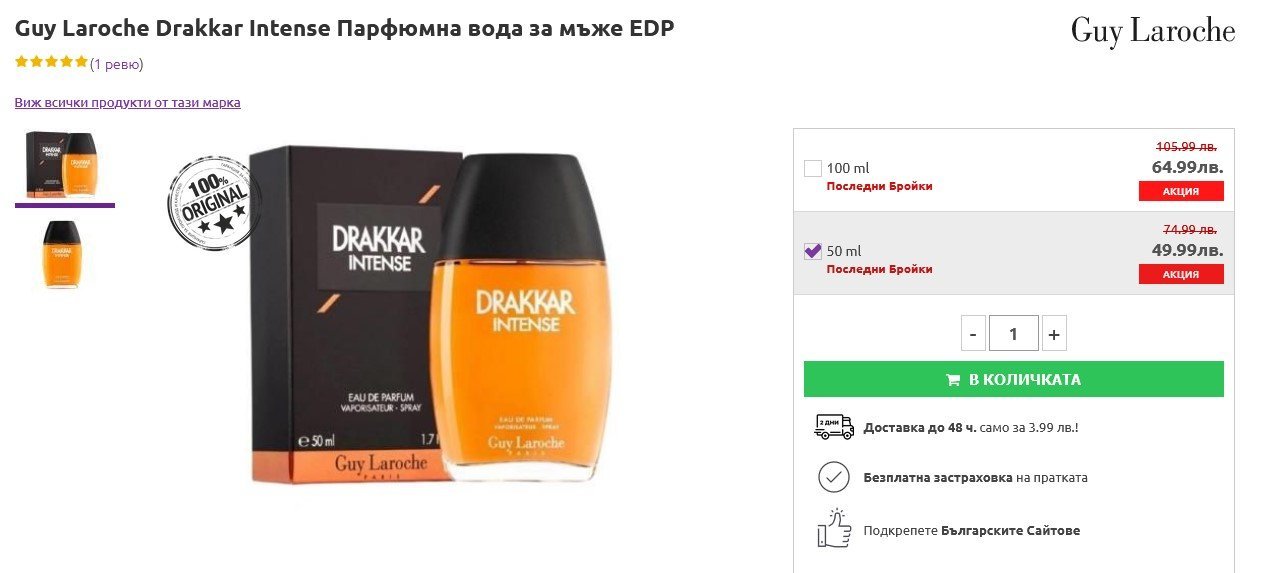The height and width of the screenshot is (573, 1262).
Task: Click the red АКЦИЯ badge for 50 ml
Action: pos(1181,274)
